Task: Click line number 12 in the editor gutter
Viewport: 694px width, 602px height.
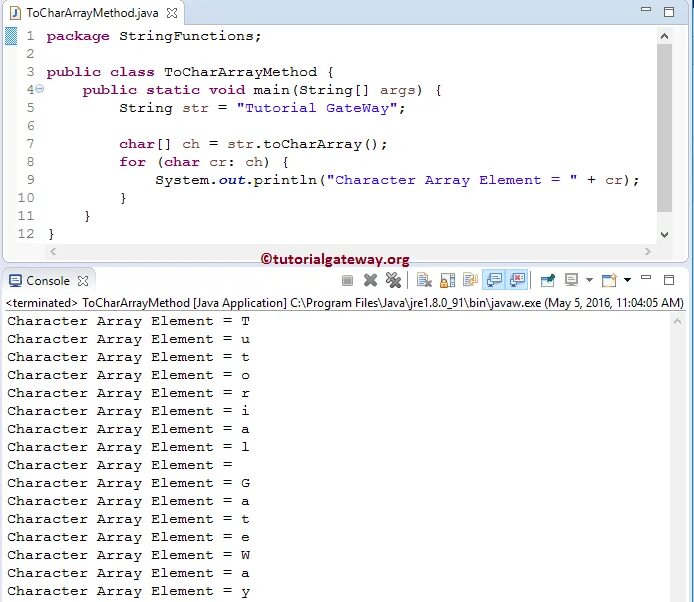Action: click(x=26, y=233)
